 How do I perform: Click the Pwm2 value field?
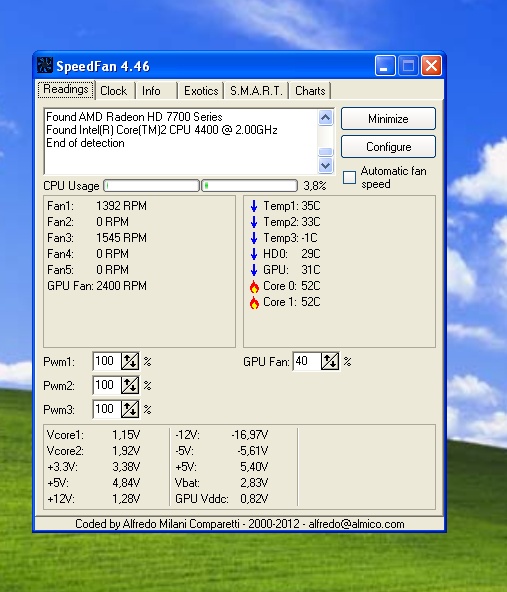point(106,385)
